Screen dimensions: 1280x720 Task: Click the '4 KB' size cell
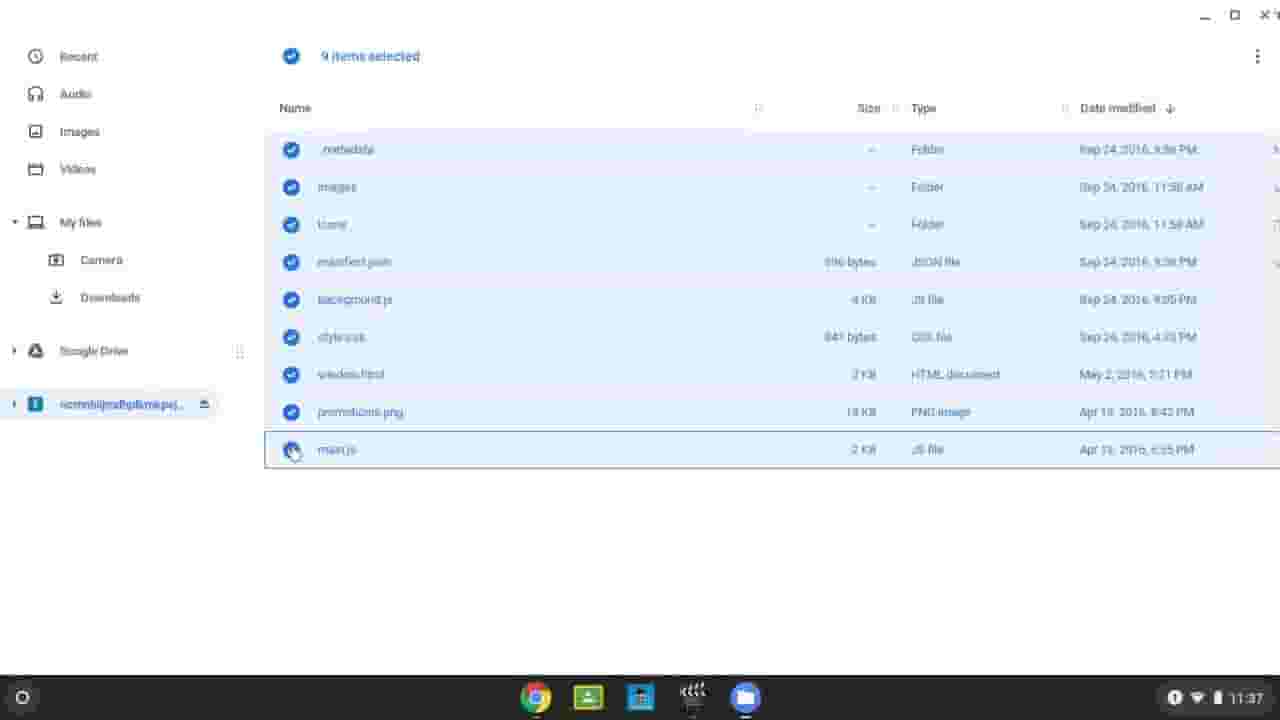(x=864, y=300)
